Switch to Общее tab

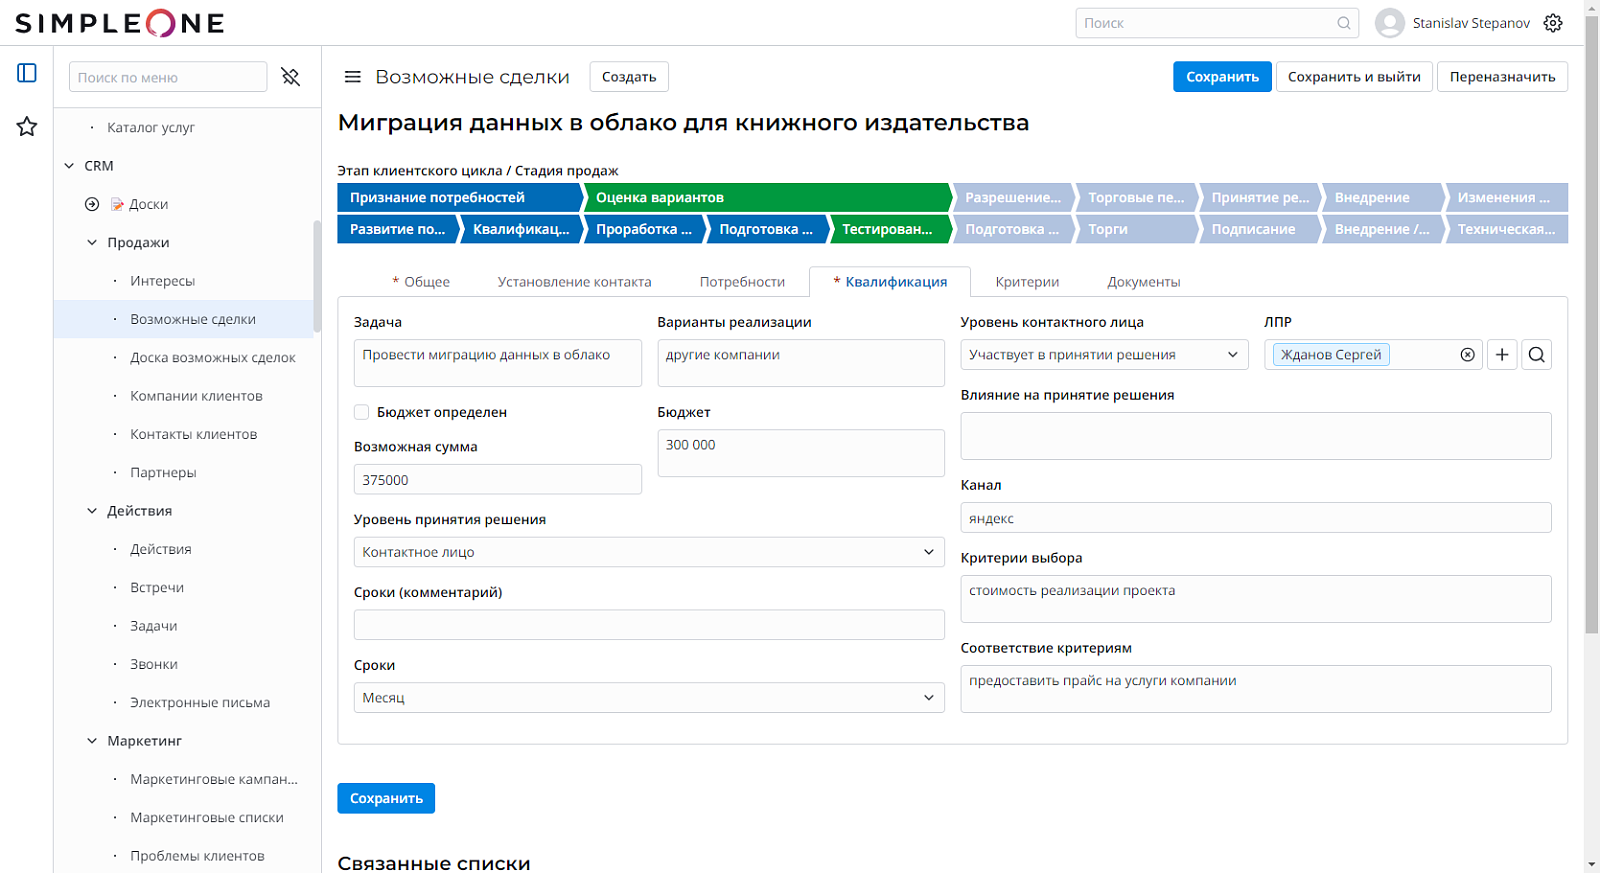coord(421,282)
